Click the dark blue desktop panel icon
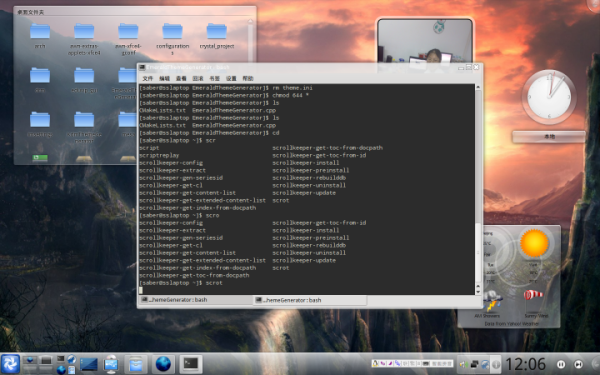 (88, 364)
